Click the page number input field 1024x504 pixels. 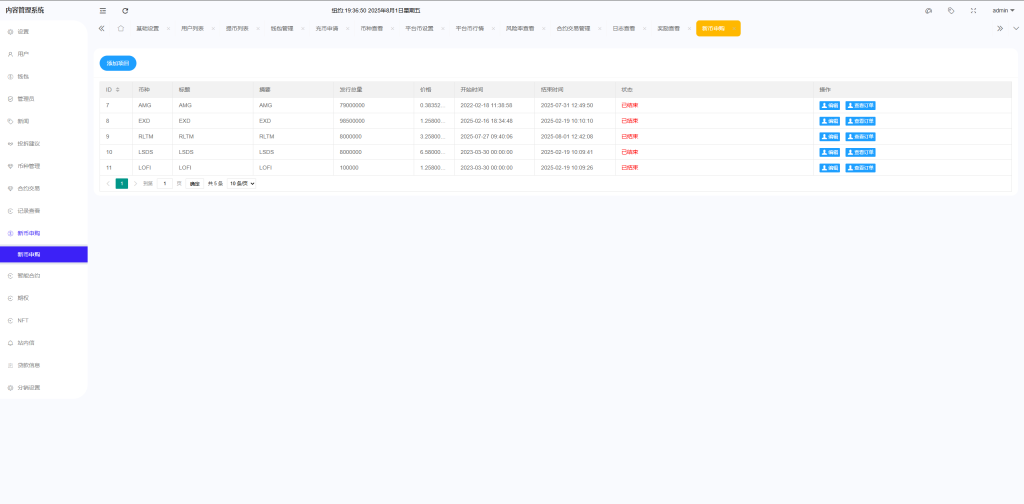pyautogui.click(x=164, y=184)
